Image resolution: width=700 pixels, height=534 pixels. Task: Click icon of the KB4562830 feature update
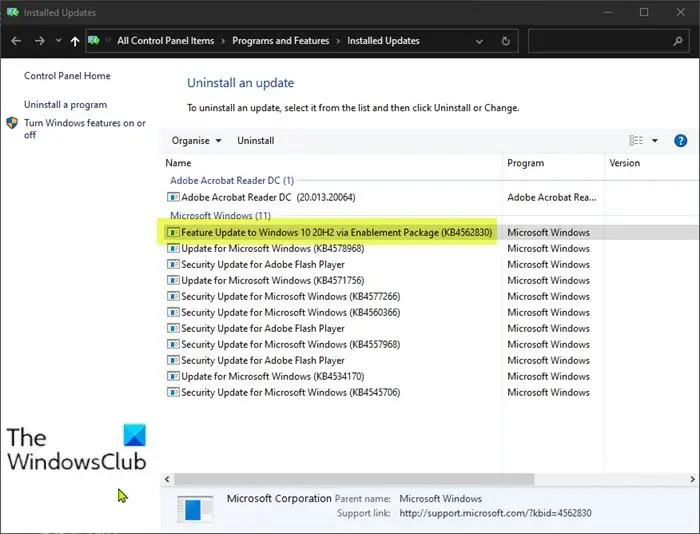173,232
